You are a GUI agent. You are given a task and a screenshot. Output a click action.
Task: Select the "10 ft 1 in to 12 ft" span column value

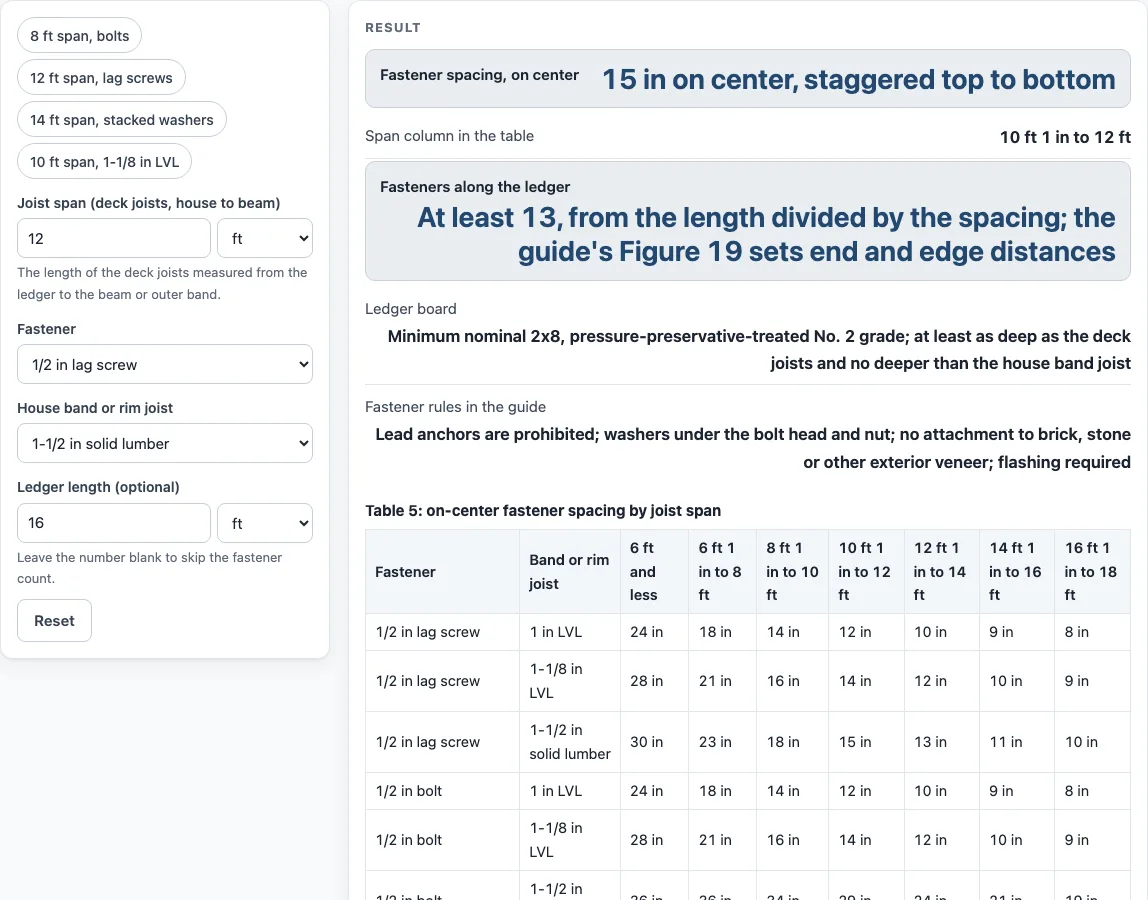click(1065, 137)
